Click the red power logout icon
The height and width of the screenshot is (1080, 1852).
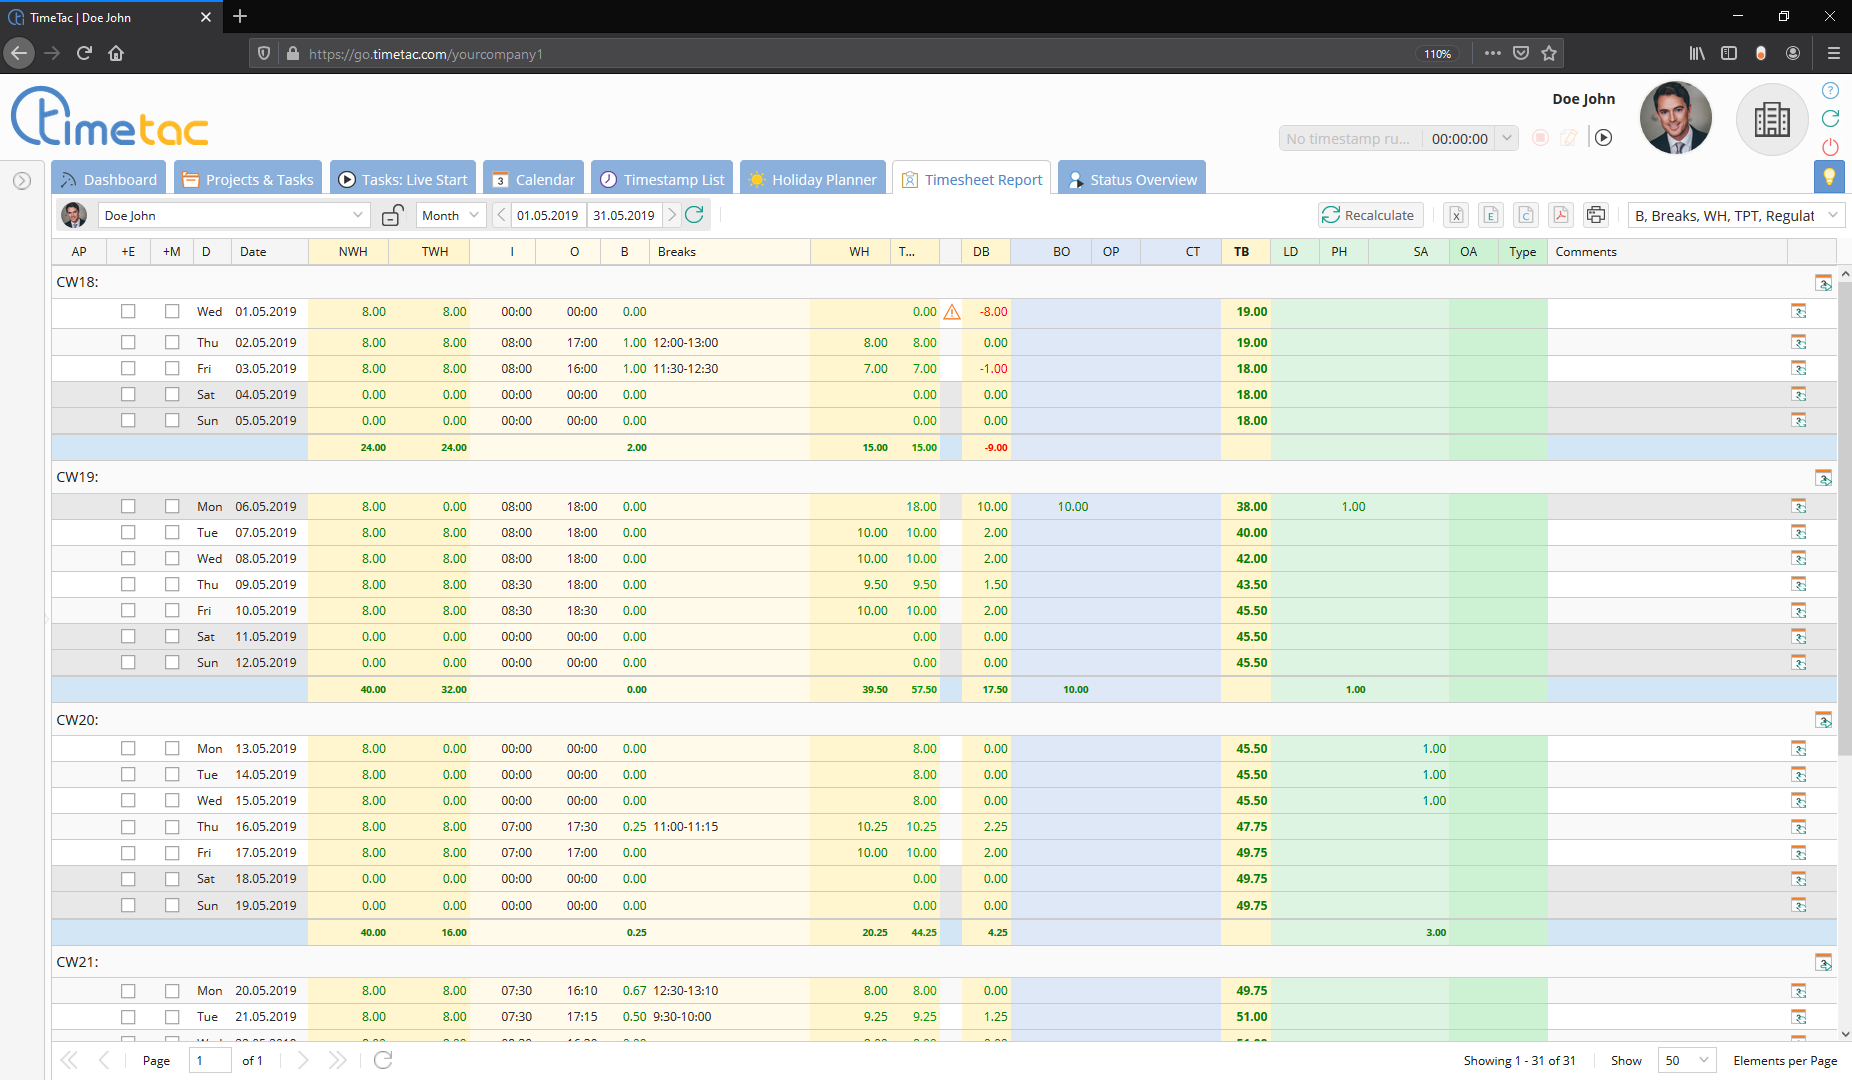[1830, 147]
